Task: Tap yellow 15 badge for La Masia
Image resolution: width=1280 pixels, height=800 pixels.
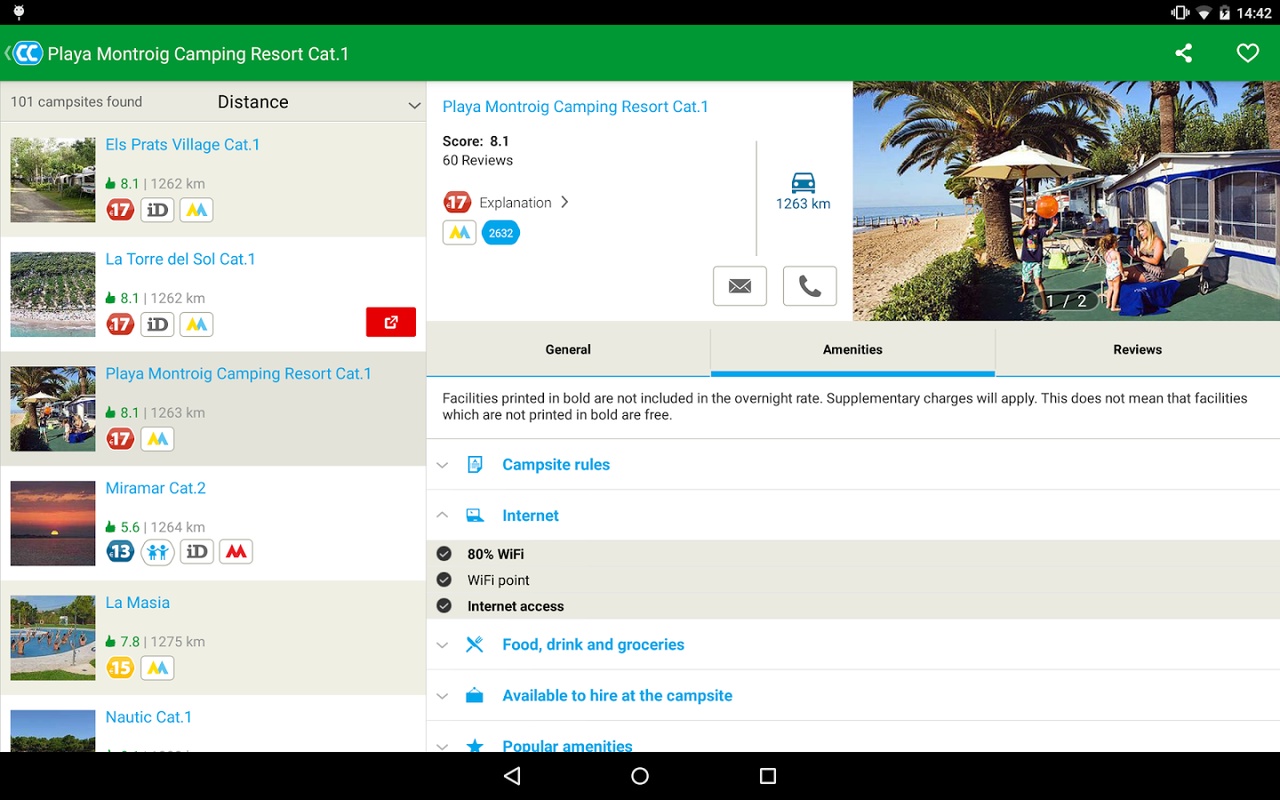Action: click(120, 668)
